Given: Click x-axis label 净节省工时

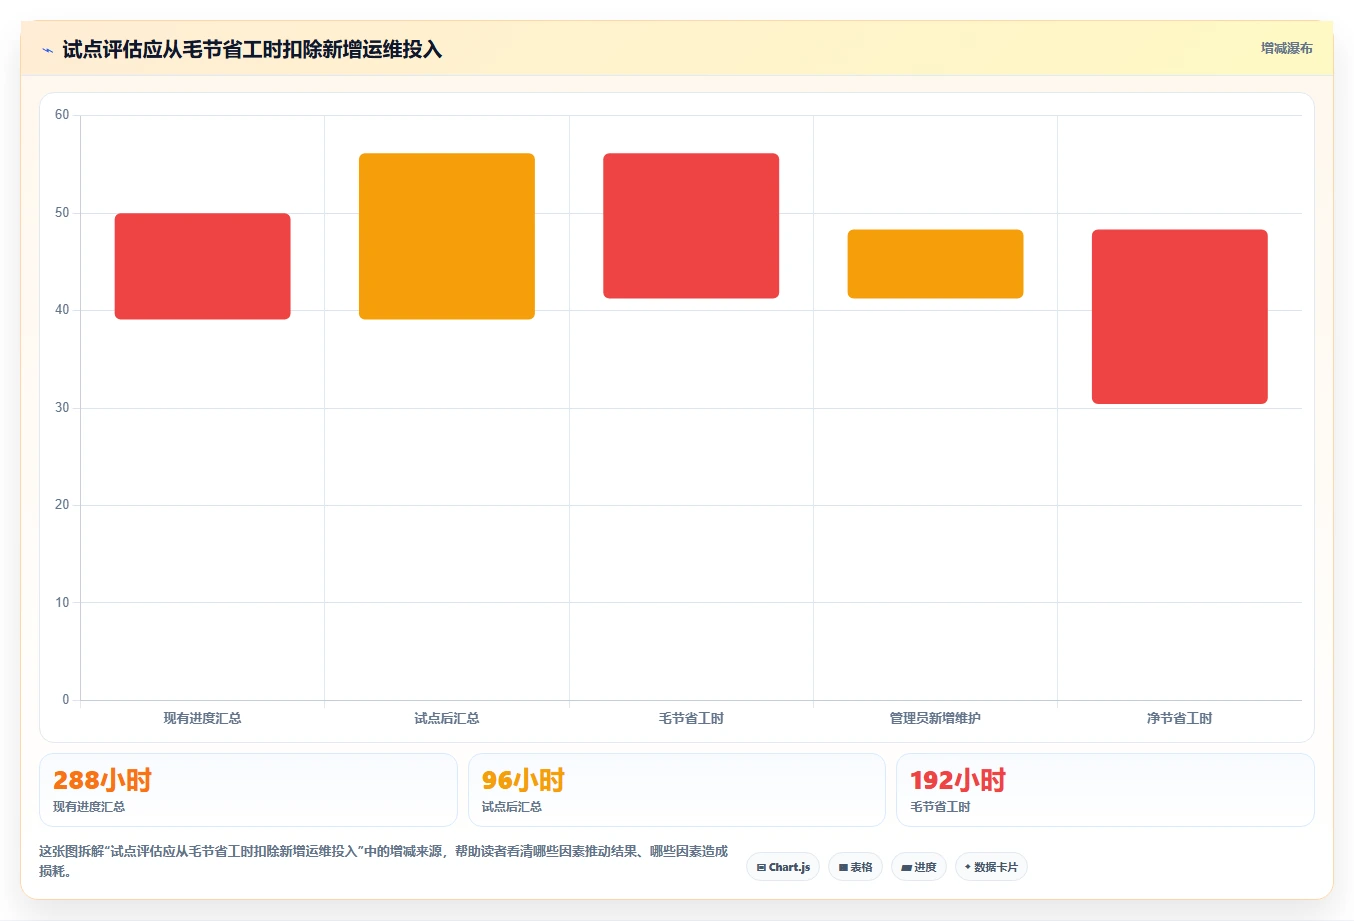Looking at the screenshot, I should (1180, 718).
